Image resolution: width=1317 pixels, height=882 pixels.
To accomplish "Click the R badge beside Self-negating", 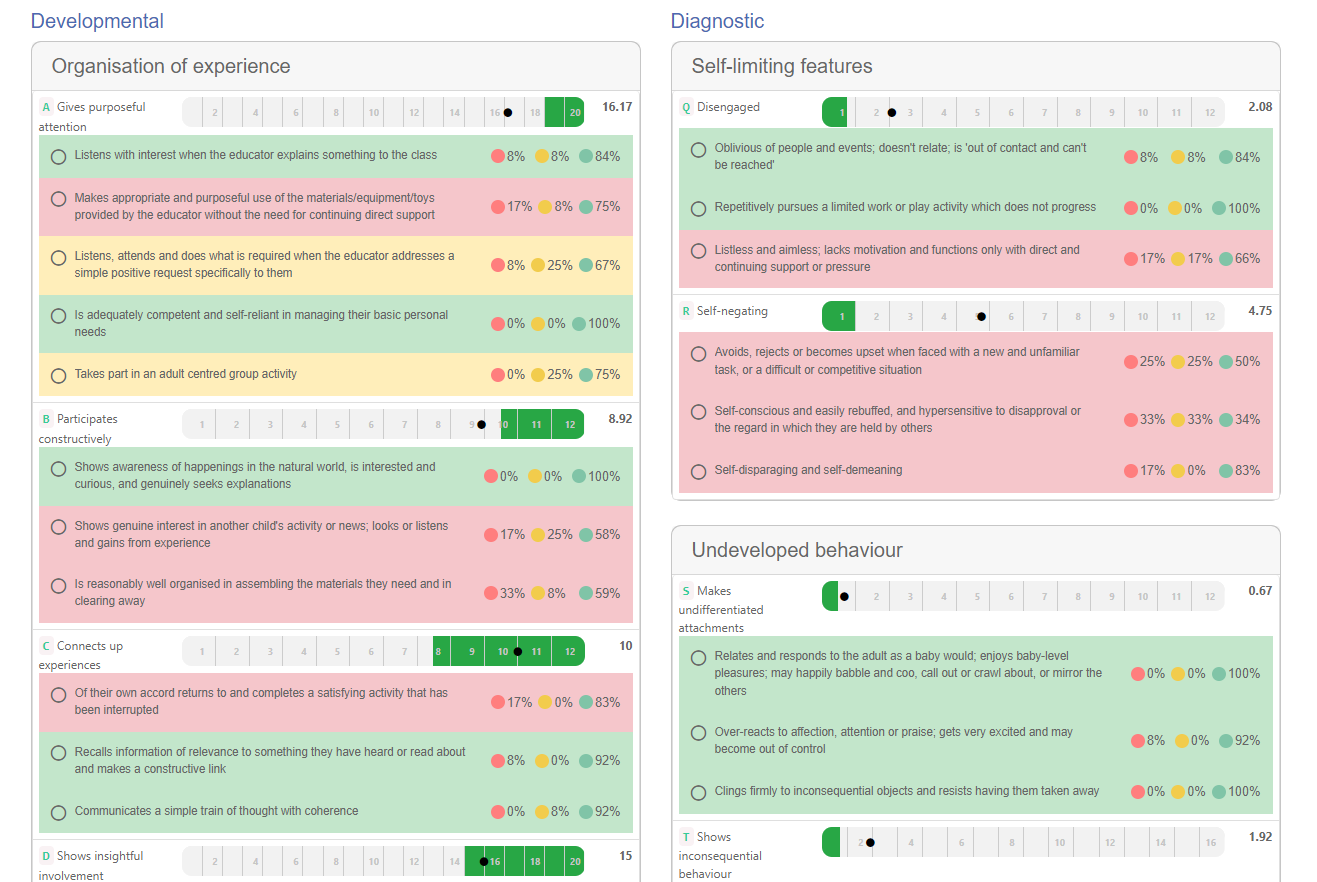I will click(686, 311).
